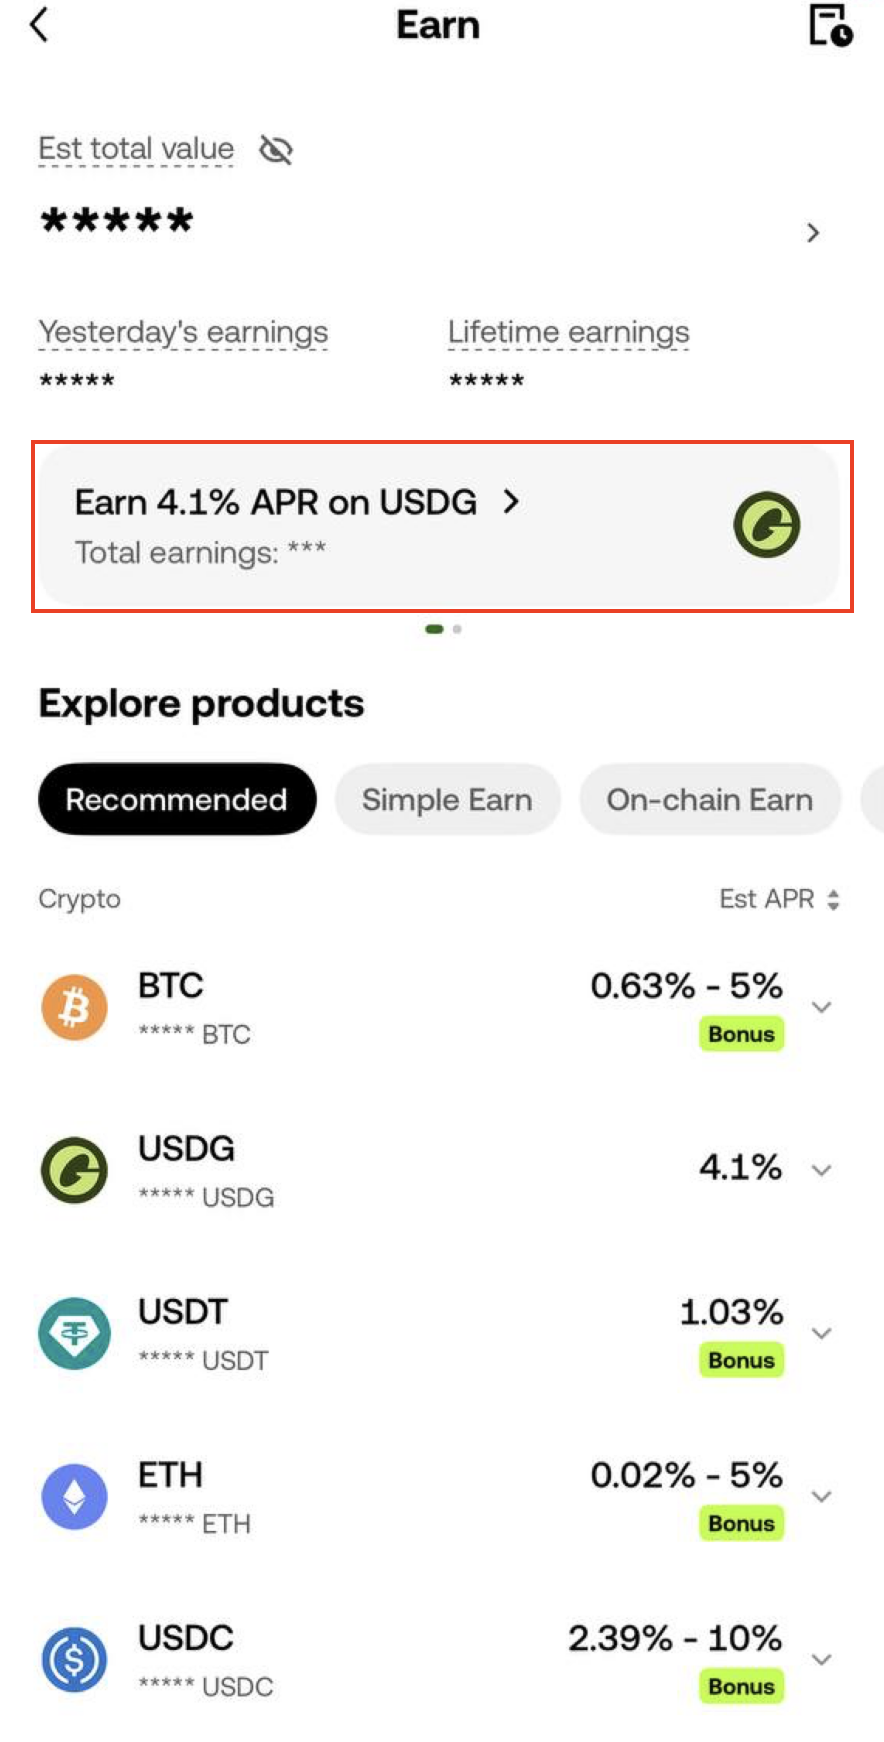Viewport: 884px width, 1742px height.
Task: Expand the USDT product row
Action: pos(822,1333)
